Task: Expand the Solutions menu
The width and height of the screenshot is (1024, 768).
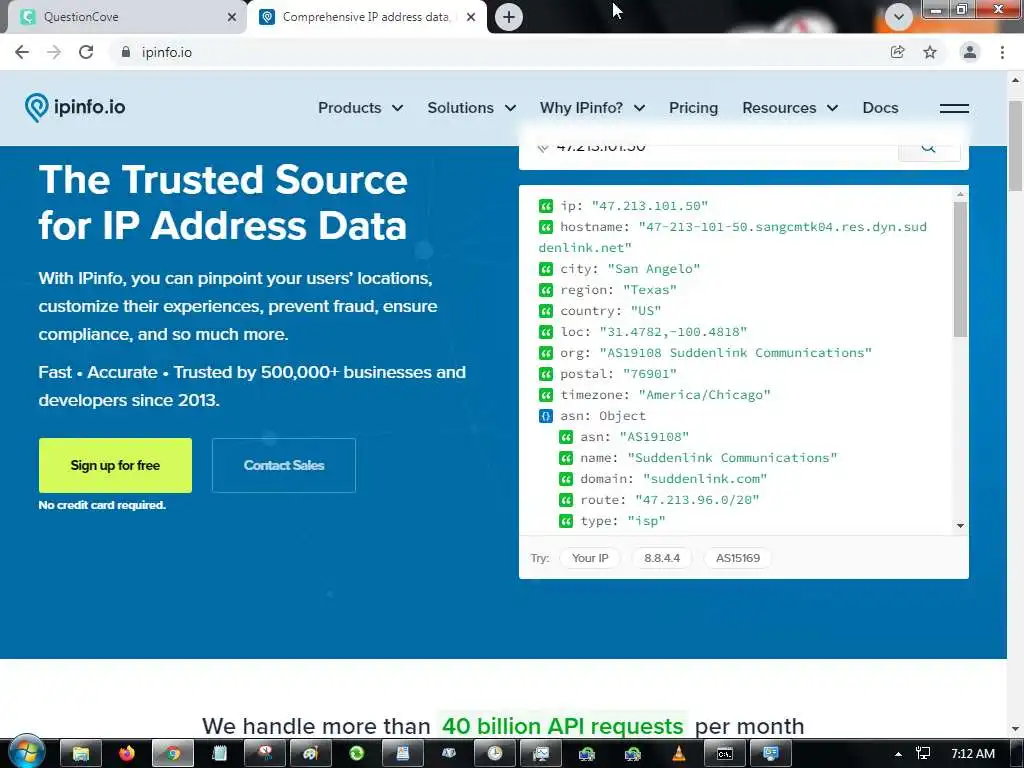Action: coord(472,108)
